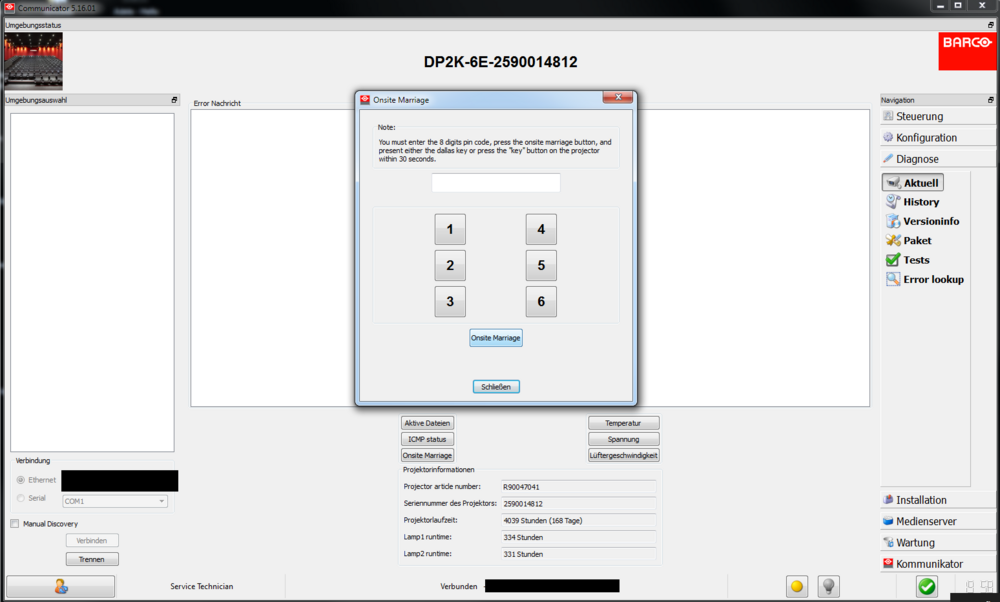Screen dimensions: 1000x602
Task: Expand the Konfiguration navigation section
Action: pyautogui.click(x=926, y=138)
